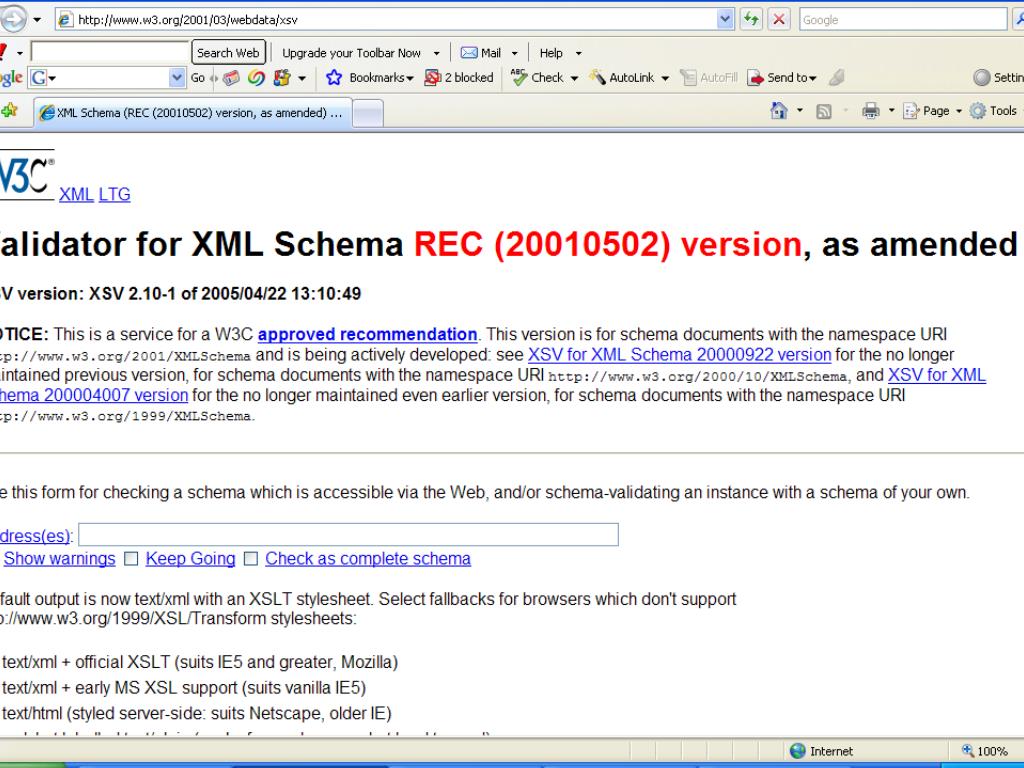This screenshot has width=1024, height=768.
Task: Tick the checkbox before Keep Going
Action: point(131,558)
